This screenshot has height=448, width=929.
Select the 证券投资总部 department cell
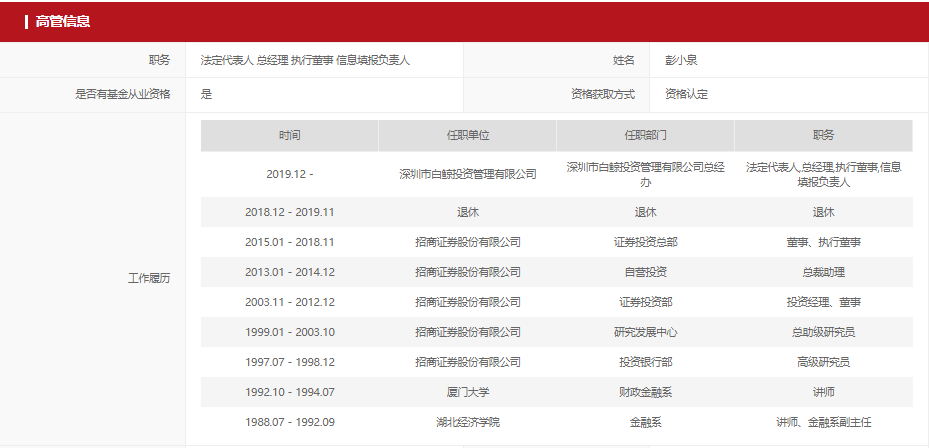click(x=646, y=242)
